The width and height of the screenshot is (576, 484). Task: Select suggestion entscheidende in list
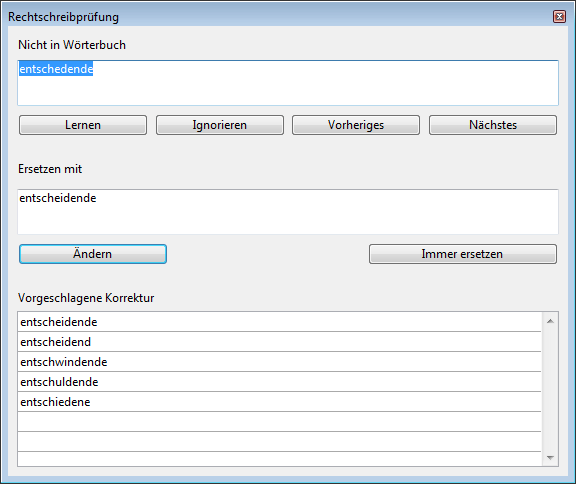(279, 322)
